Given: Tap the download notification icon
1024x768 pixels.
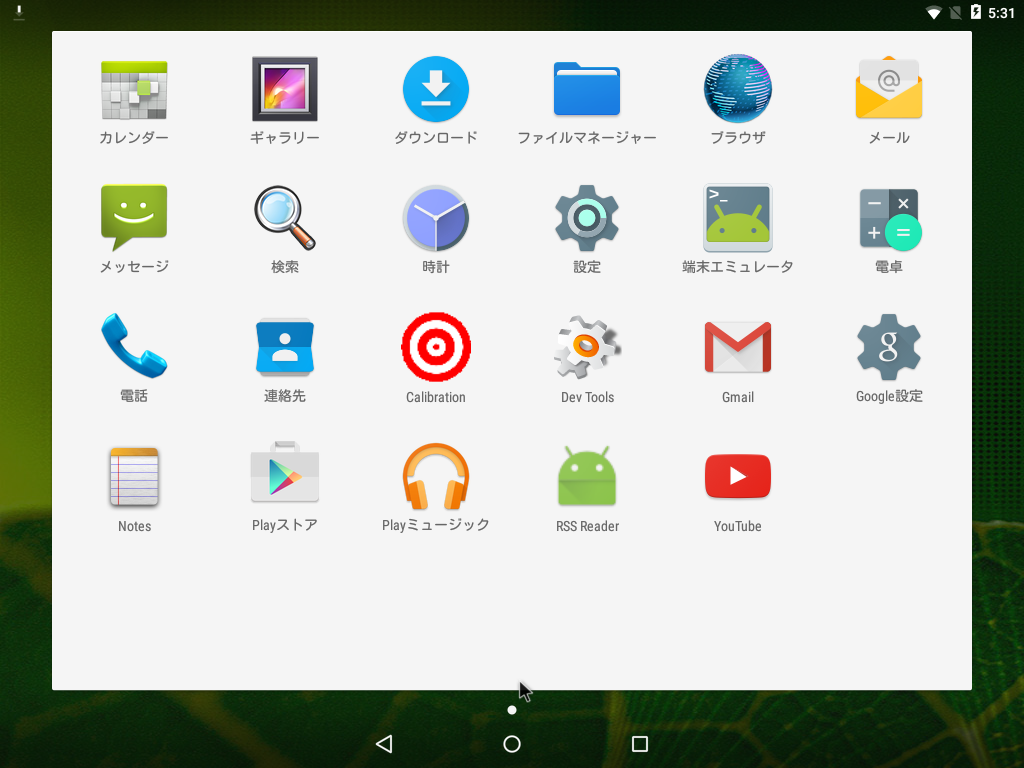Looking at the screenshot, I should click(x=19, y=12).
